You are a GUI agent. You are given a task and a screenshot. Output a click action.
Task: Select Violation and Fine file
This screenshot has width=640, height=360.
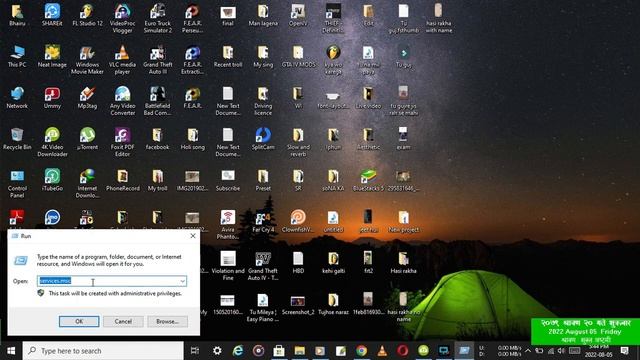tap(228, 266)
